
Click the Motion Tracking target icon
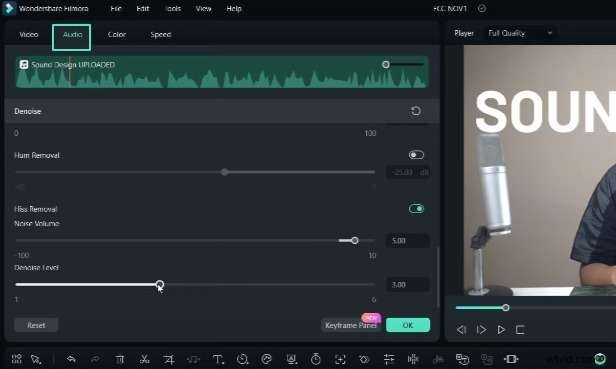click(x=340, y=359)
